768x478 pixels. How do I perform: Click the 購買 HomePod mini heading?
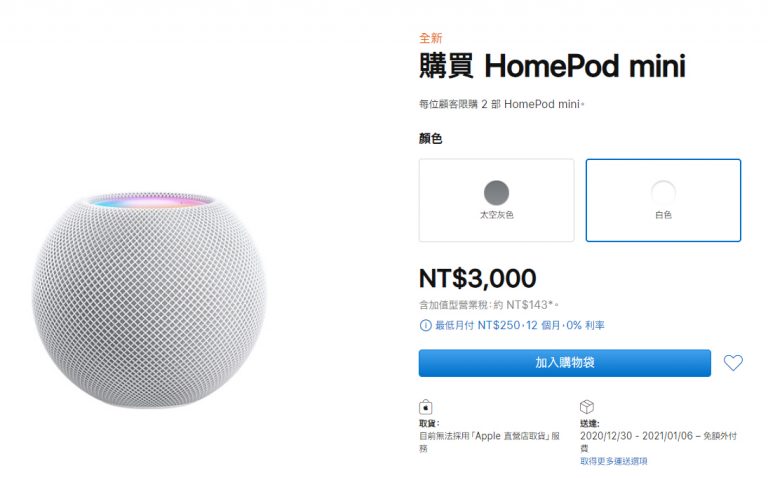click(x=552, y=66)
